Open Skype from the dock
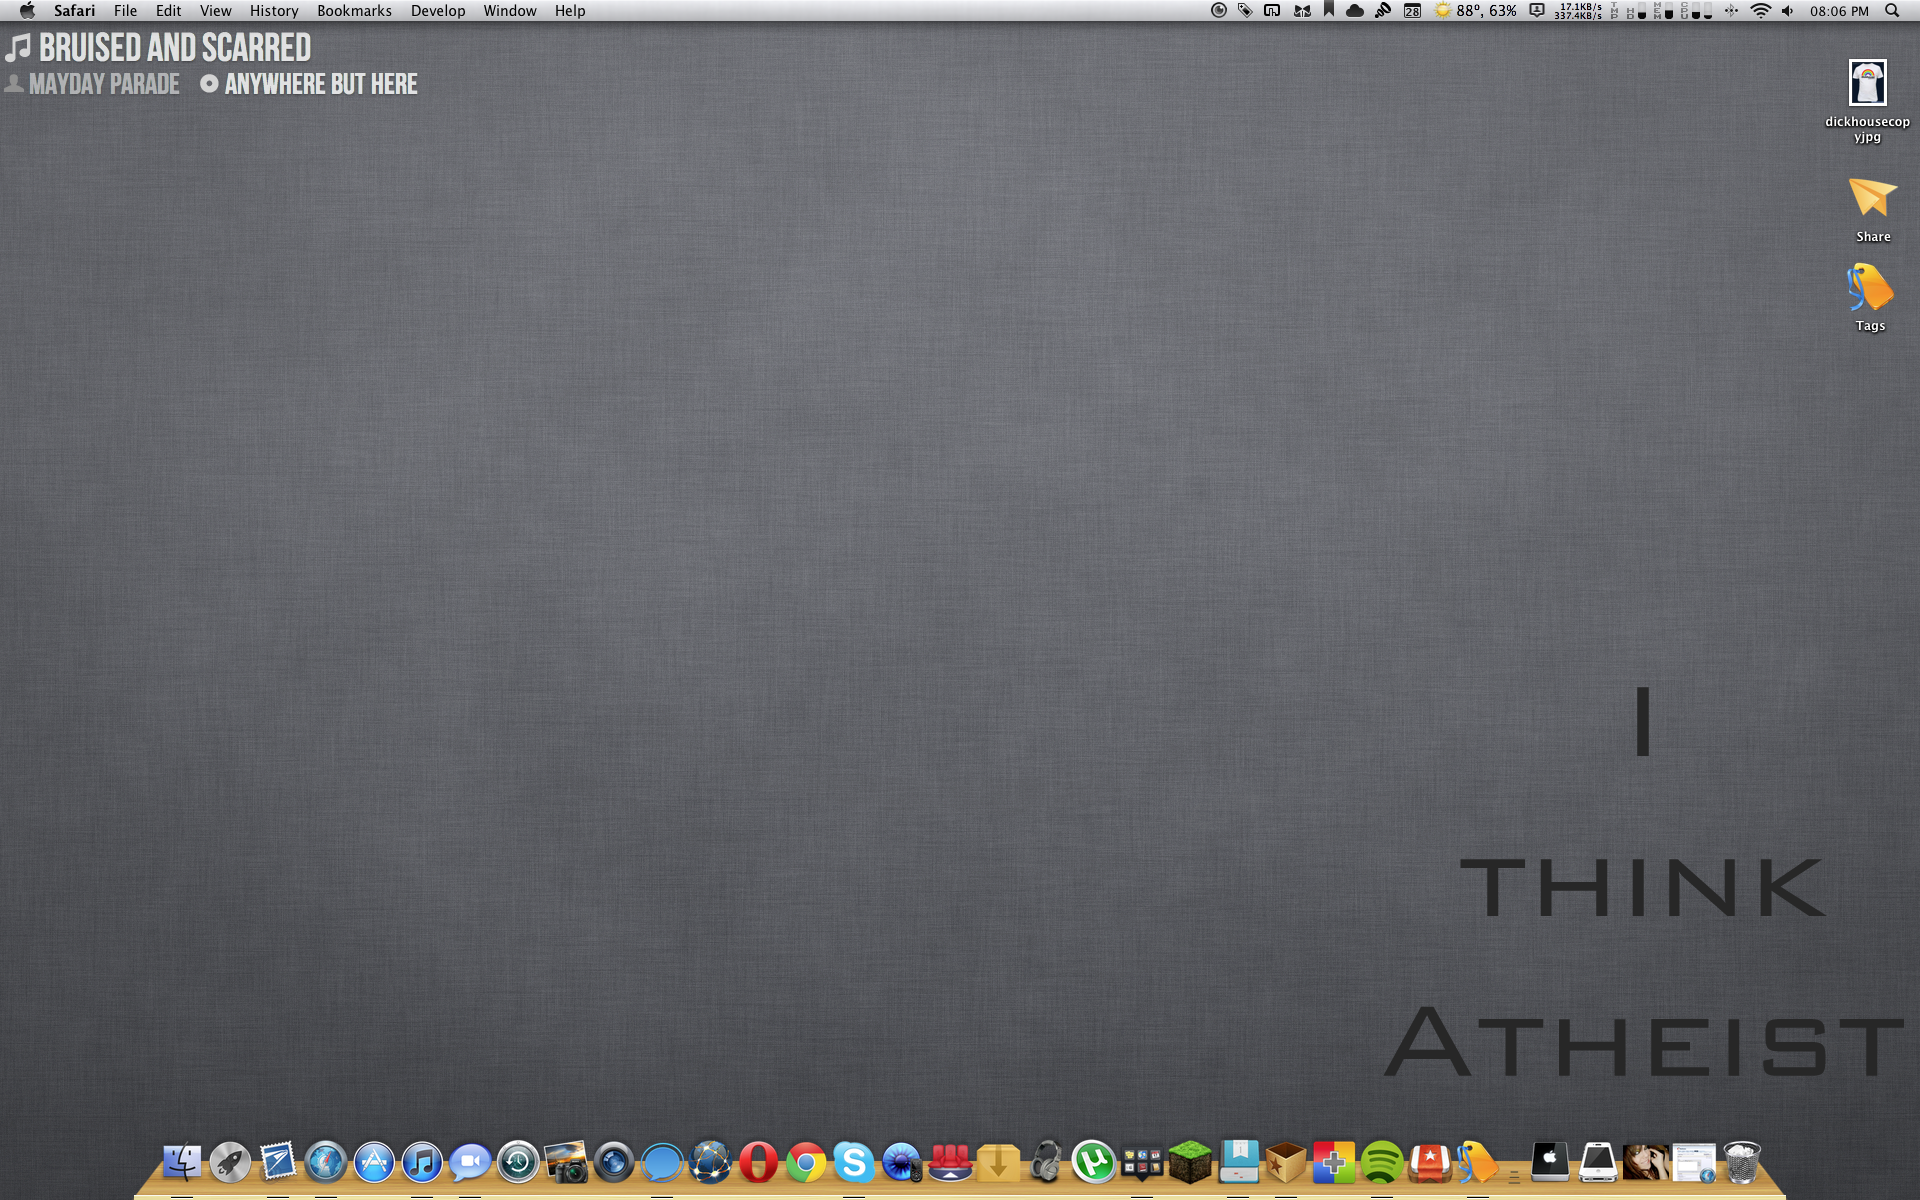Viewport: 1920px width, 1200px height. (854, 1162)
